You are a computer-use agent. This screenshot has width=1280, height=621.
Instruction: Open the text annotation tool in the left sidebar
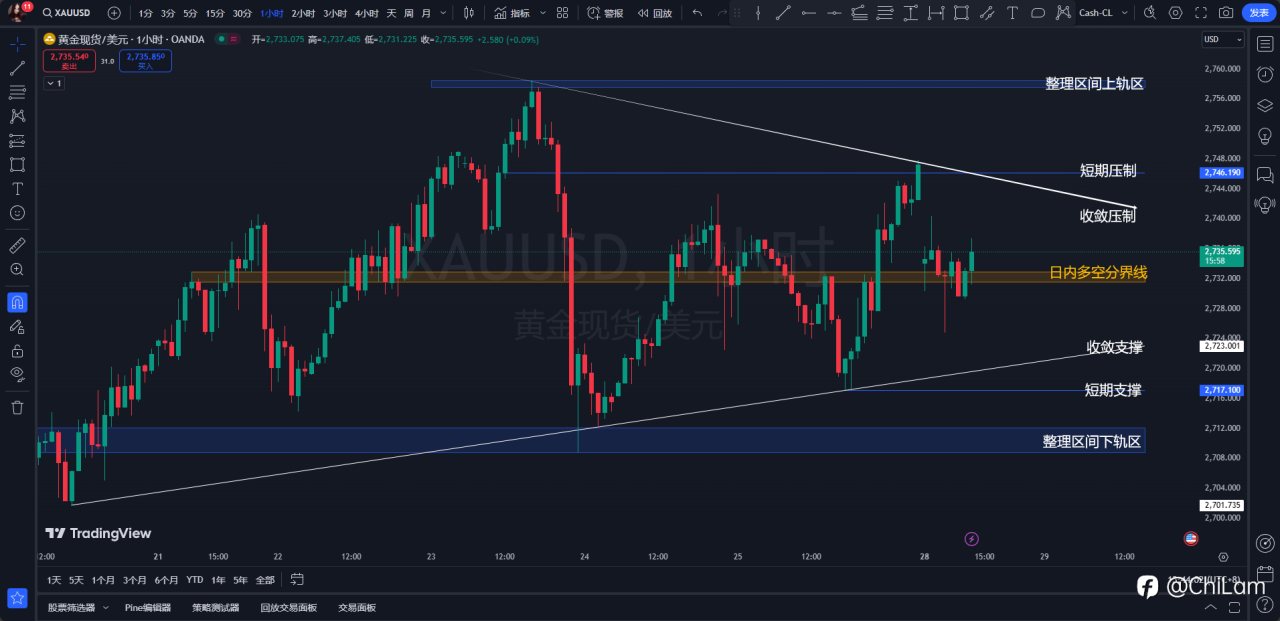17,189
